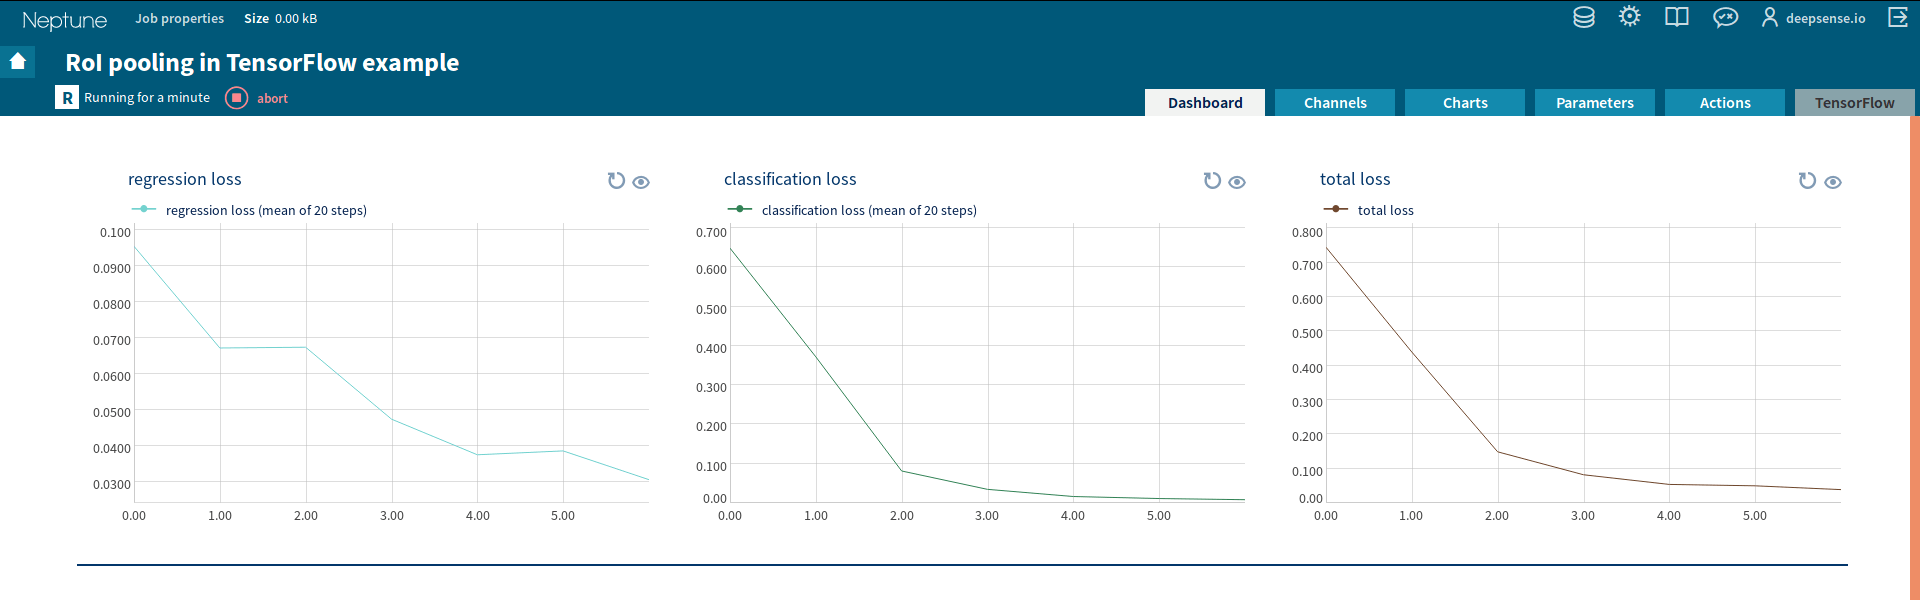Toggle visibility eye on total loss chart

coord(1833,182)
